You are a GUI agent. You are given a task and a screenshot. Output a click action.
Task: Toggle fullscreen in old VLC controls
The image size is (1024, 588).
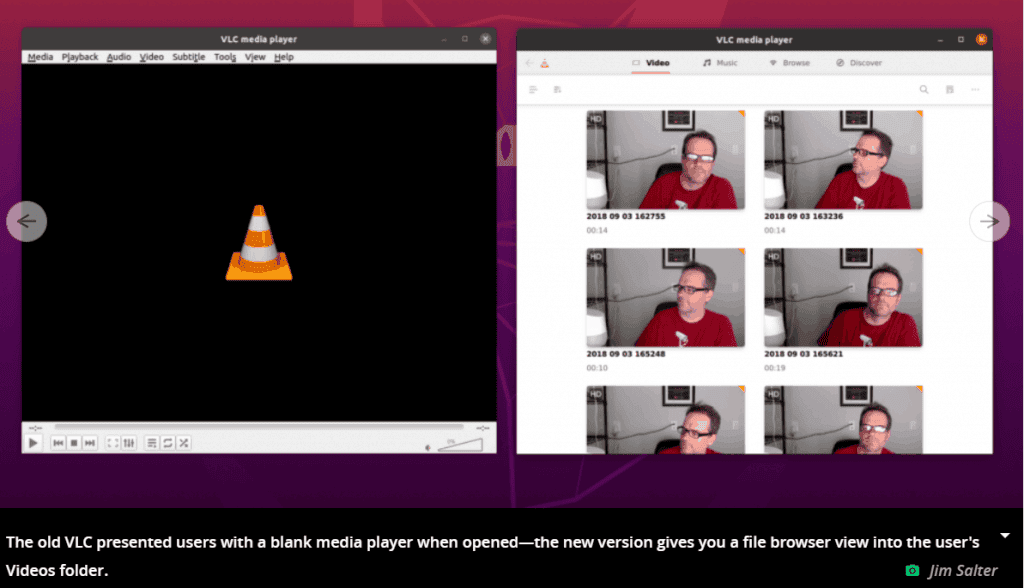pyautogui.click(x=112, y=443)
